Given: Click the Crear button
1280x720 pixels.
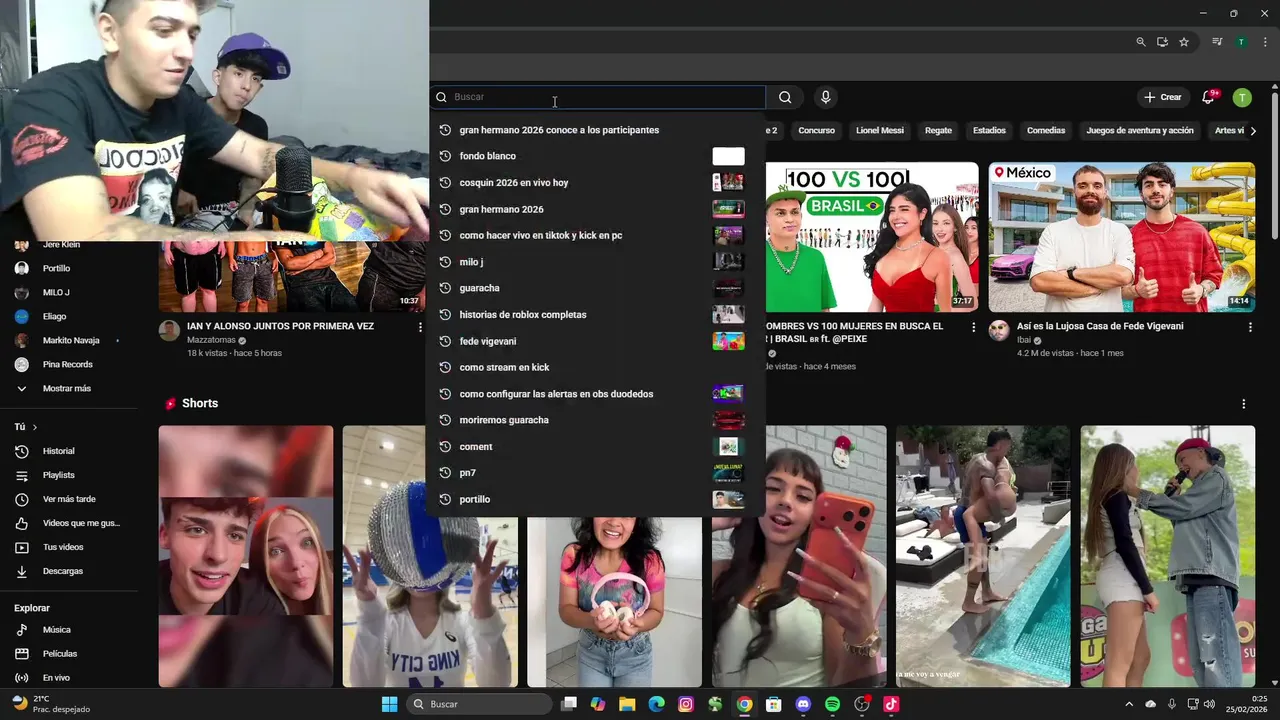Looking at the screenshot, I should (1163, 97).
